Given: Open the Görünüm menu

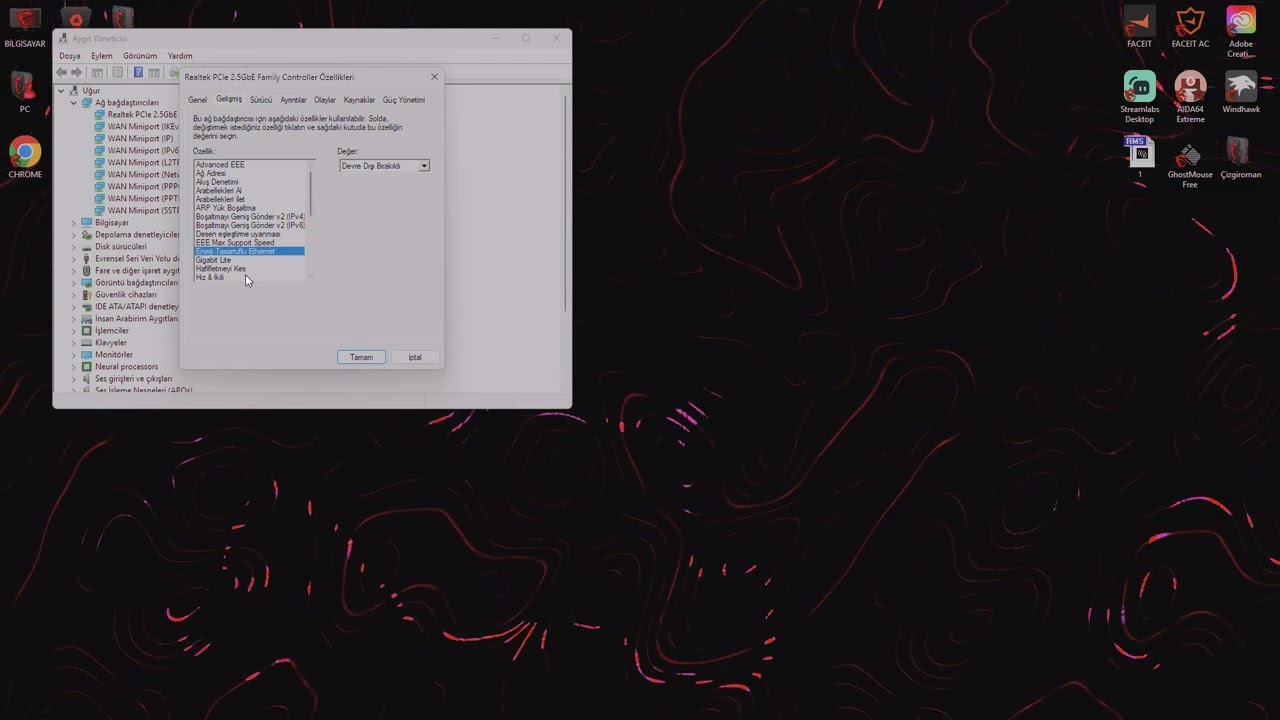Looking at the screenshot, I should [x=140, y=56].
